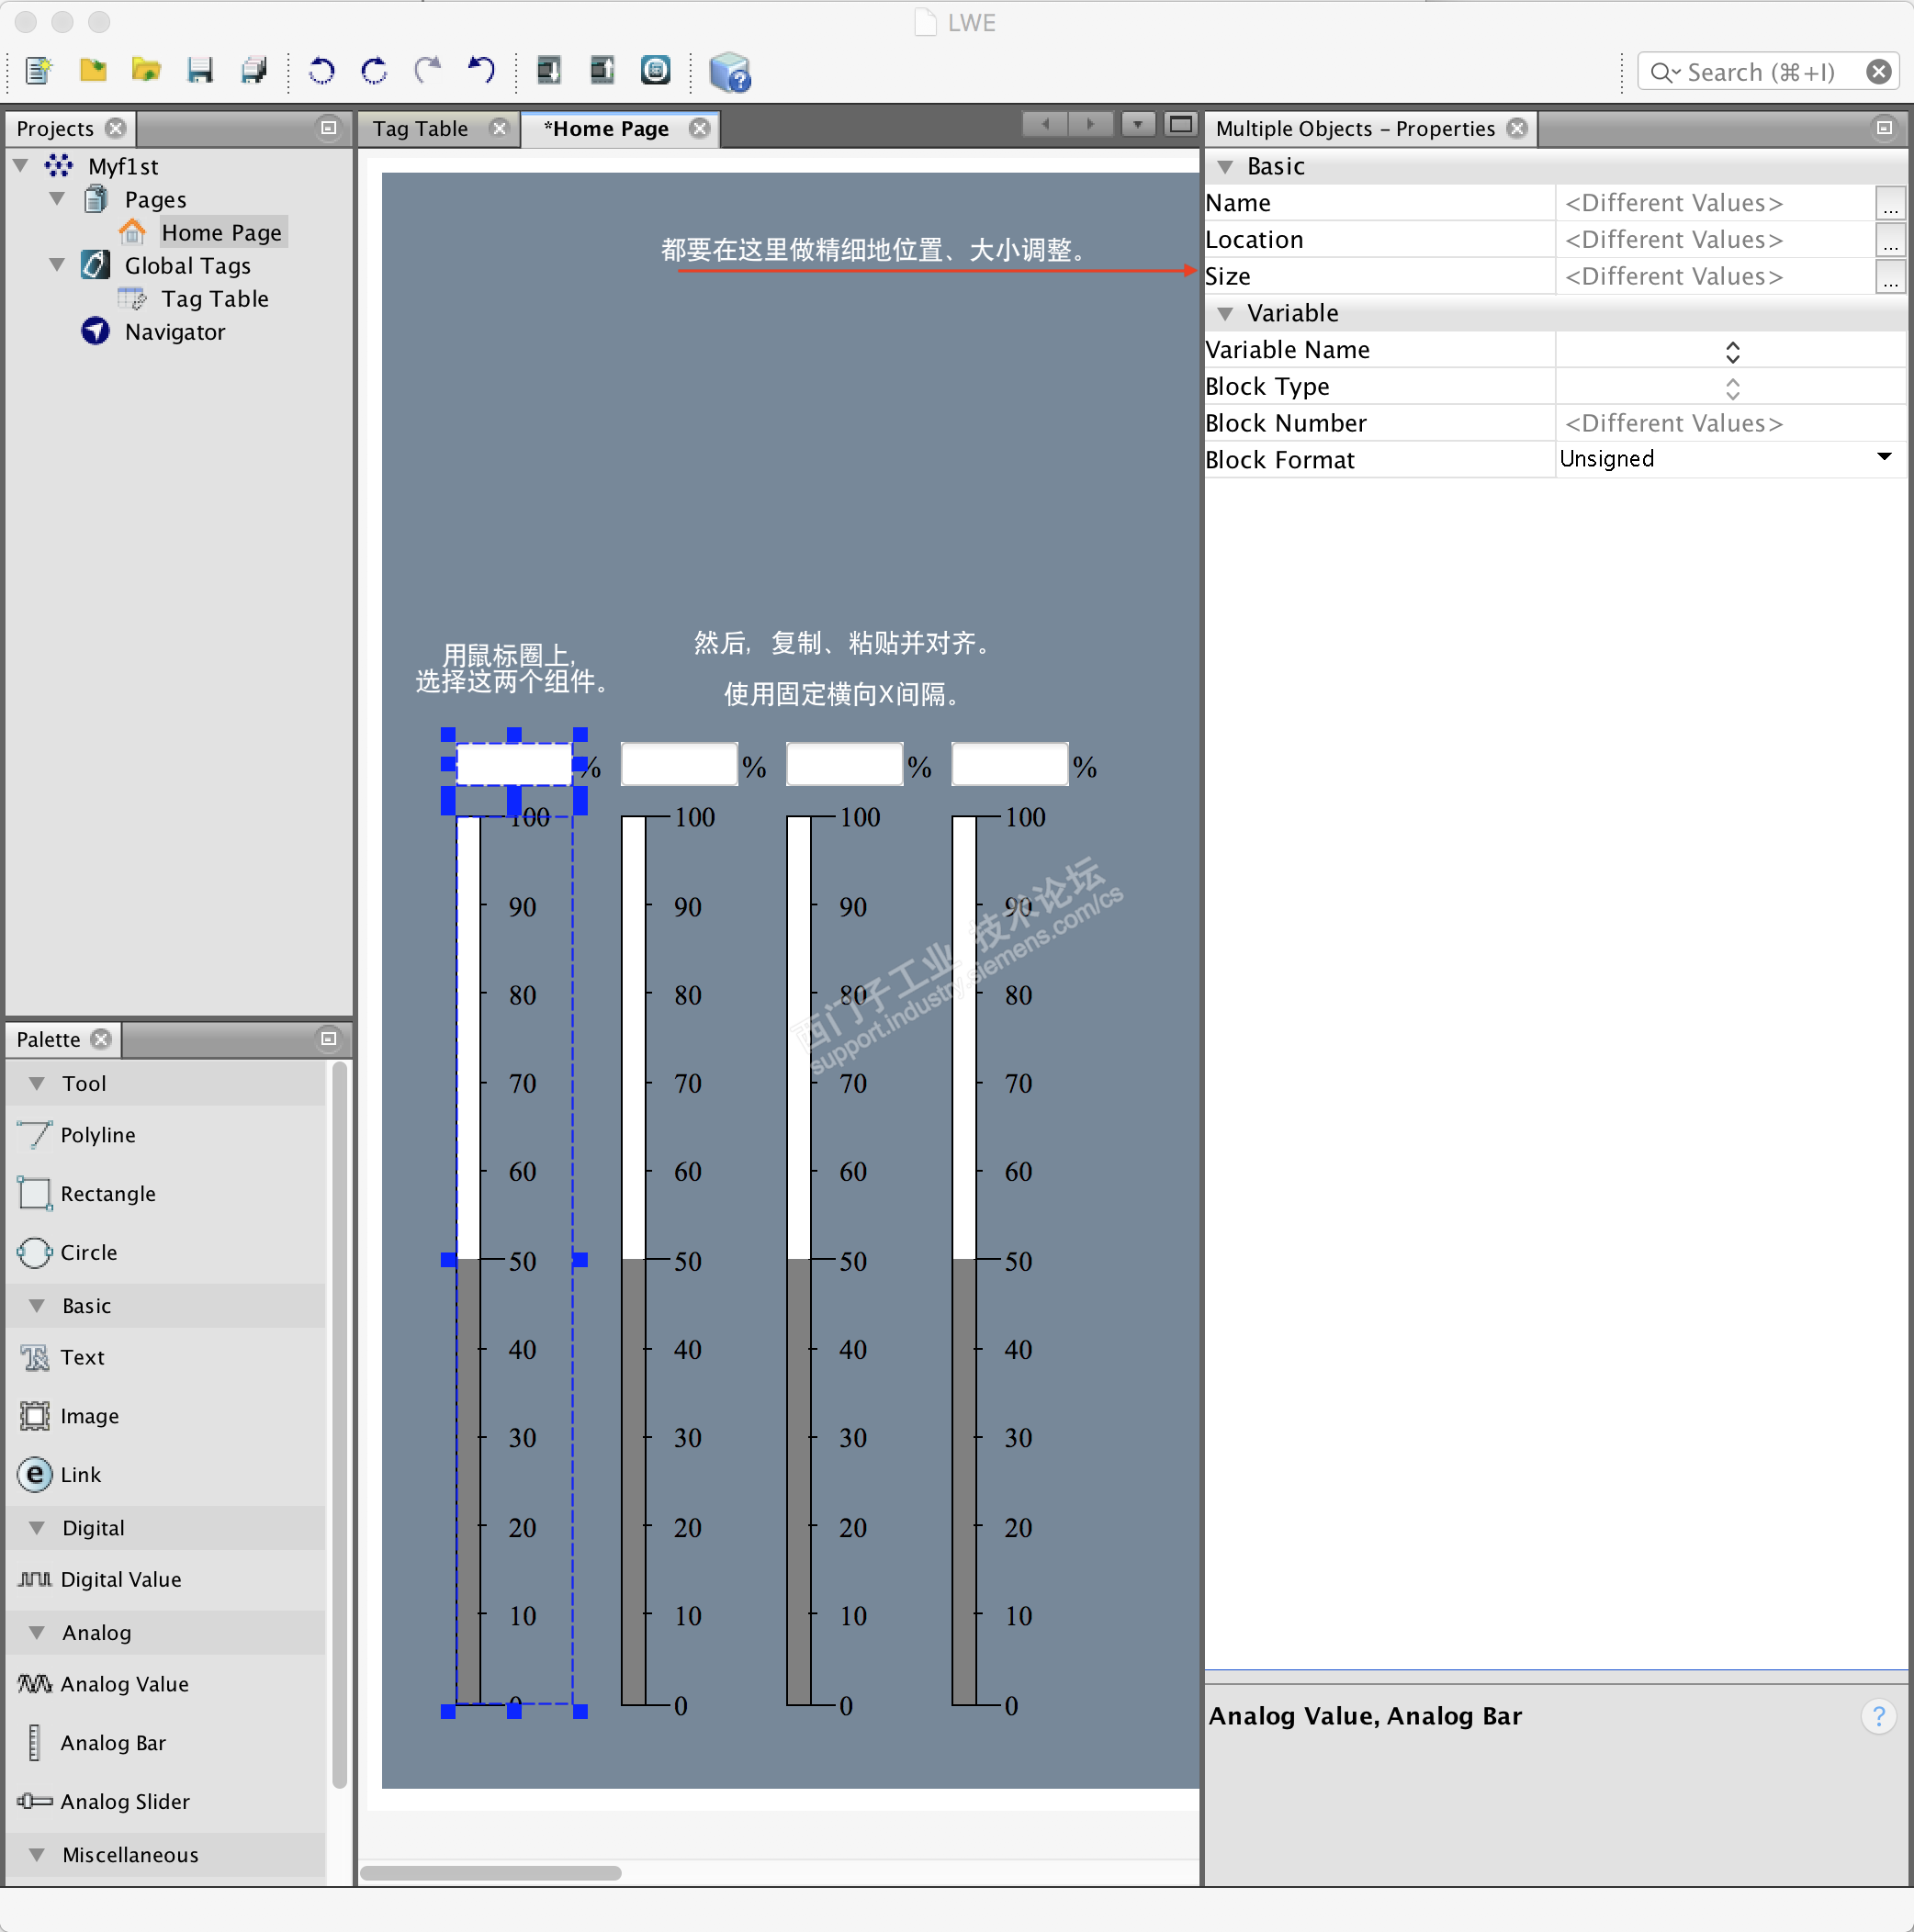1914x1932 pixels.
Task: Click the New Project toolbar icon
Action: [40, 71]
